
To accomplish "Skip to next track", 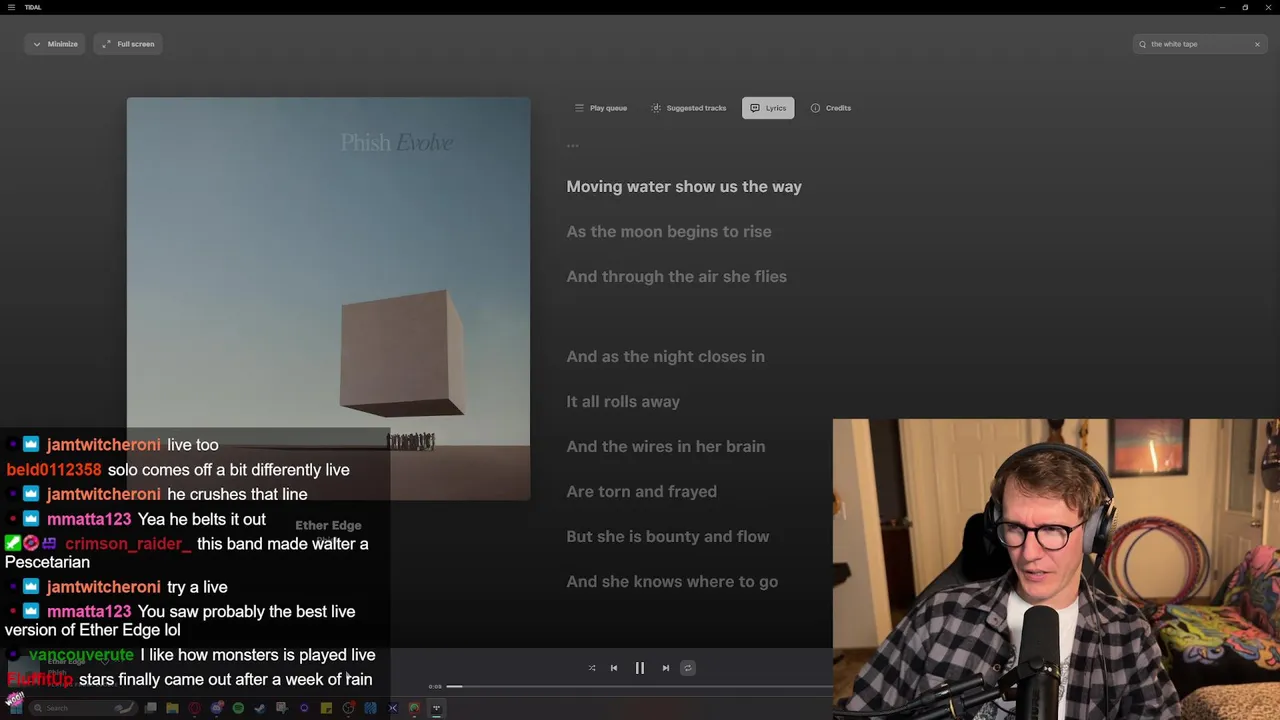I will click(666, 668).
